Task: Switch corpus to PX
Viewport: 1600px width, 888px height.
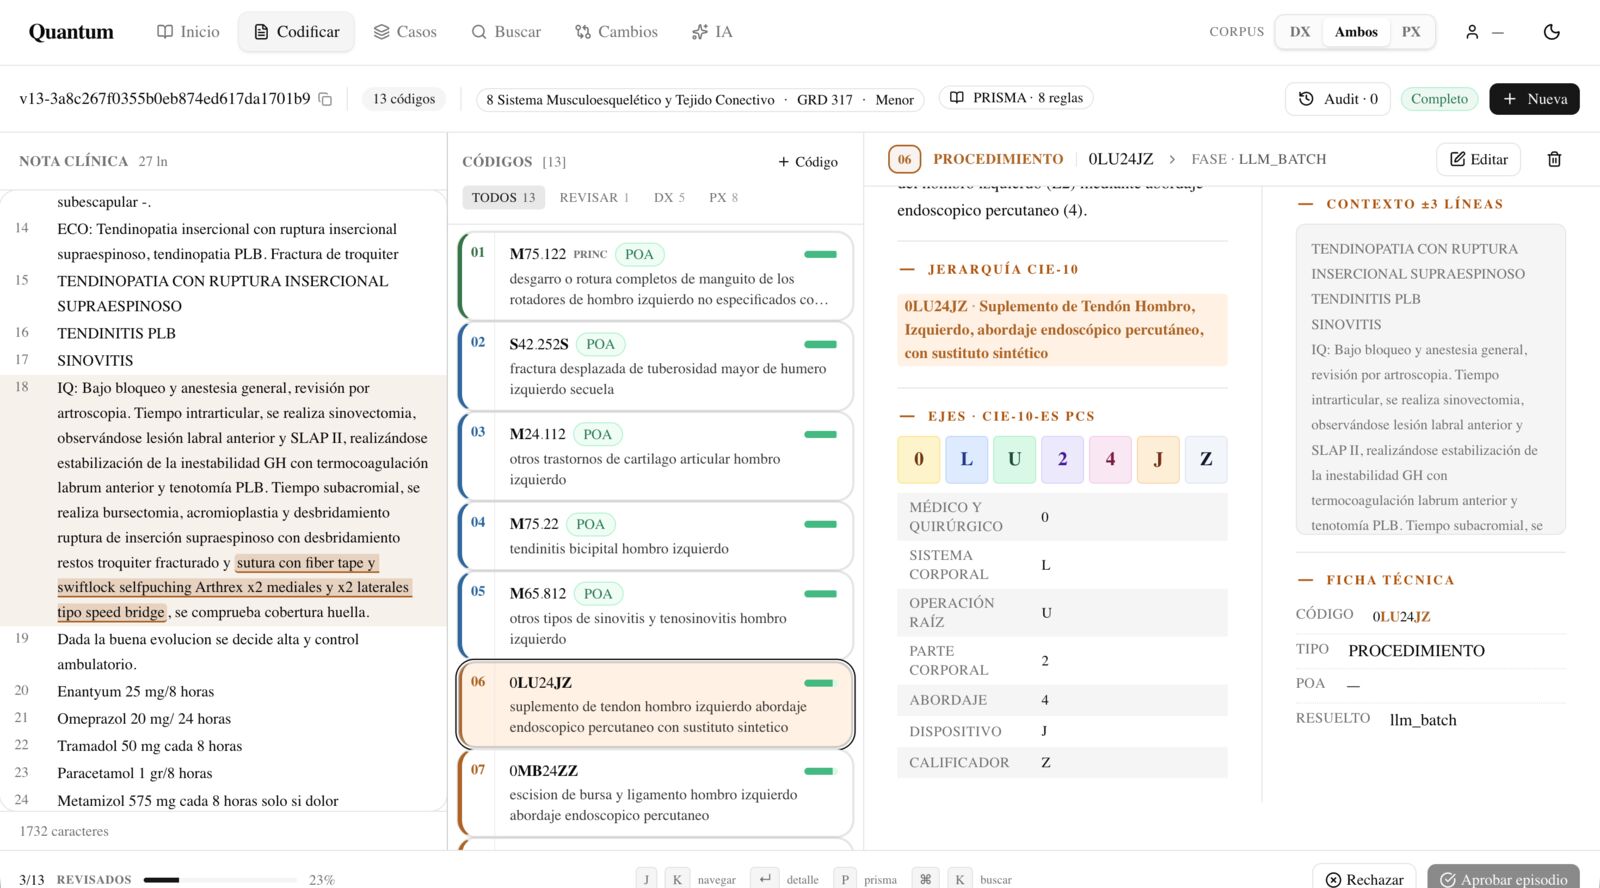Action: (1411, 32)
